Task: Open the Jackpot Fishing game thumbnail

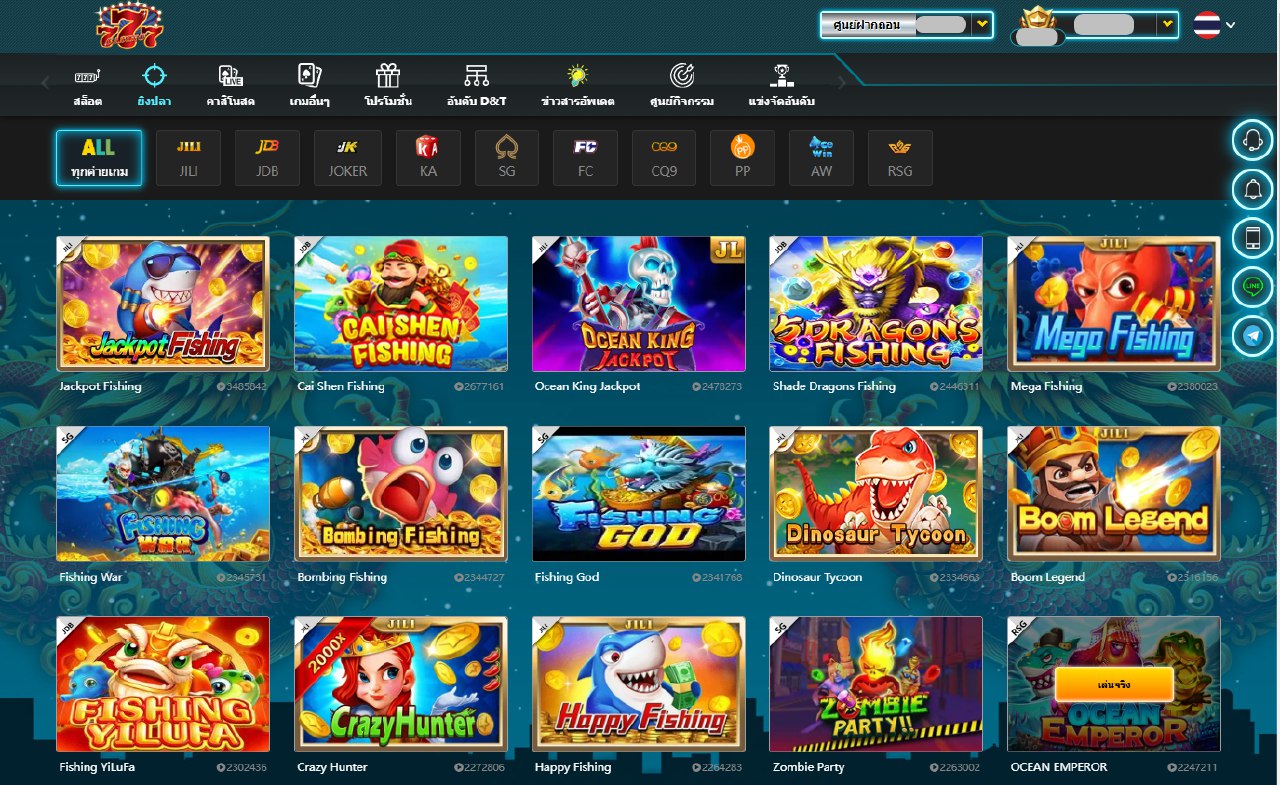Action: coord(162,304)
